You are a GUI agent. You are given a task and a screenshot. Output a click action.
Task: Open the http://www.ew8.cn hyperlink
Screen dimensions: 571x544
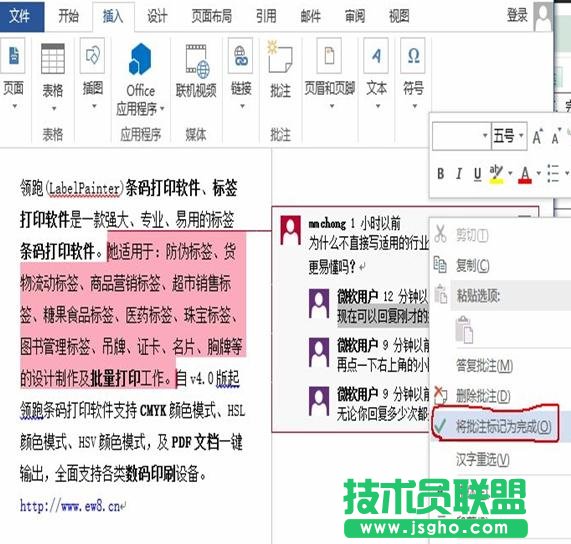70,506
